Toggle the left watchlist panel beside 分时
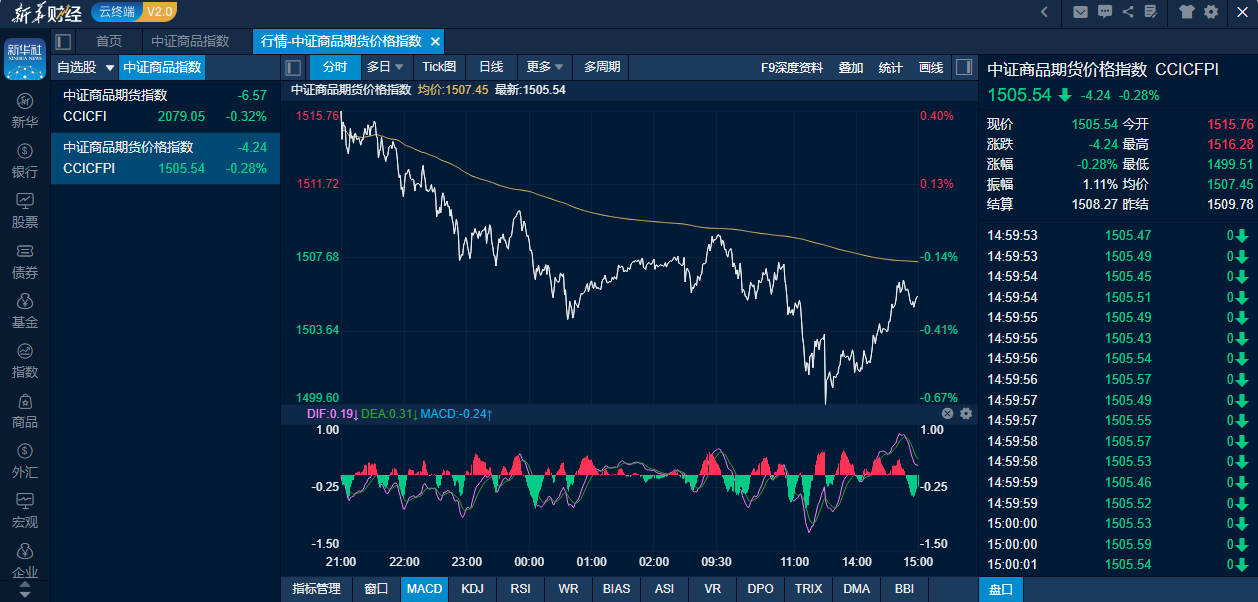 coord(293,67)
